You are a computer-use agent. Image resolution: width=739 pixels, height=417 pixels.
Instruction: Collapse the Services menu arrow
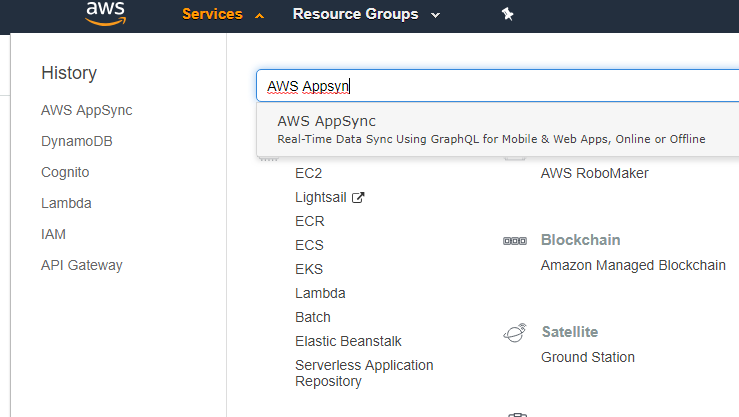(x=259, y=16)
